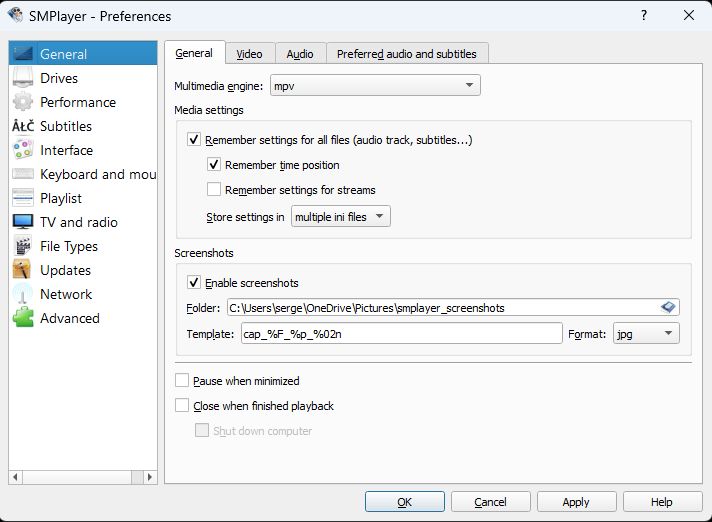Disable Enable screenshots checkbox
Viewport: 712px width, 522px height.
[194, 282]
